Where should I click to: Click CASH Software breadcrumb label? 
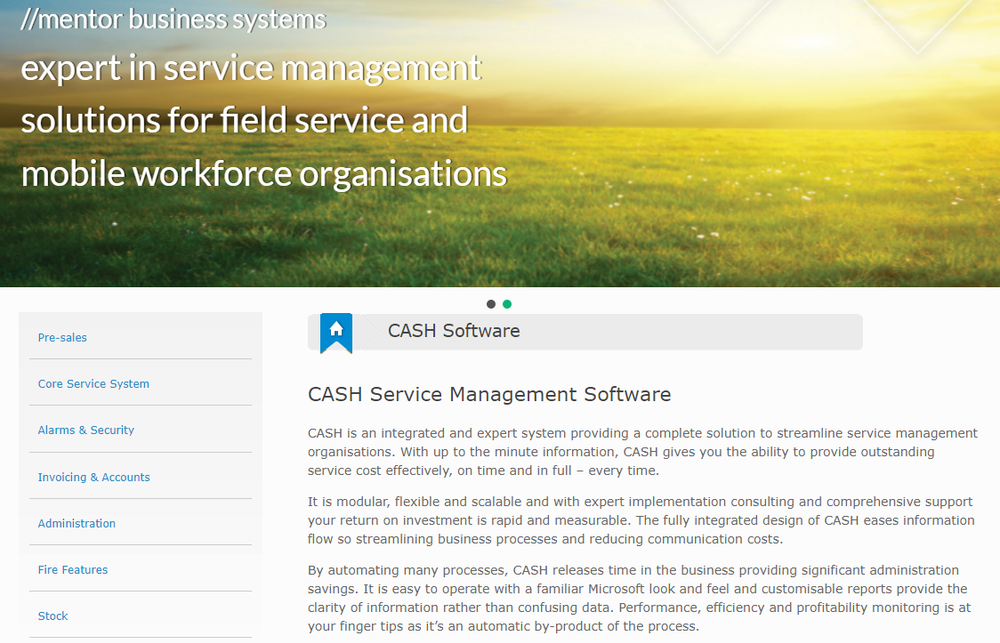click(454, 331)
